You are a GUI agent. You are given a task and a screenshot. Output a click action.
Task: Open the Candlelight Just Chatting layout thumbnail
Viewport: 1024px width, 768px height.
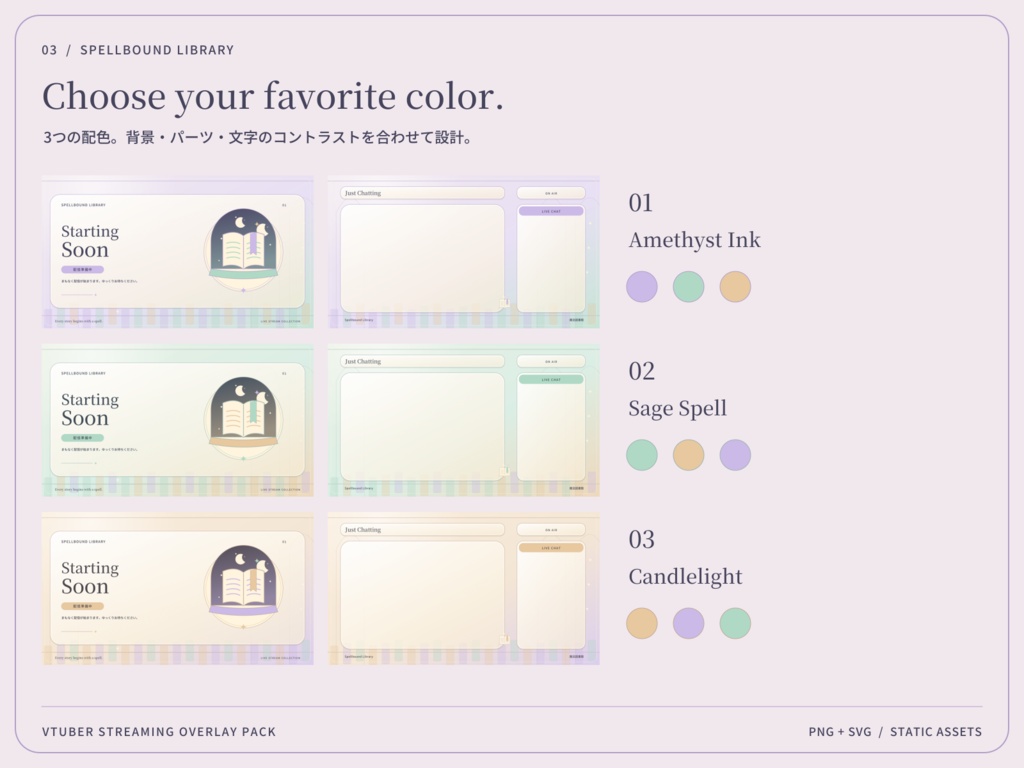pyautogui.click(x=464, y=588)
